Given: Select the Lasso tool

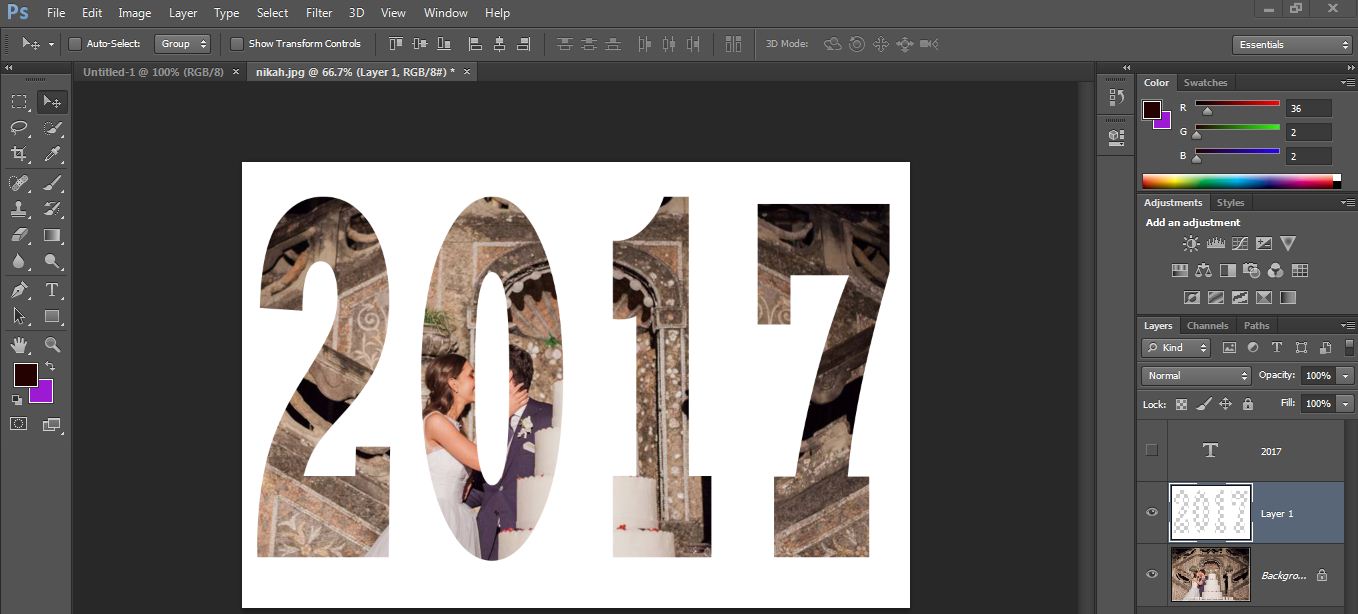Looking at the screenshot, I should (22, 128).
